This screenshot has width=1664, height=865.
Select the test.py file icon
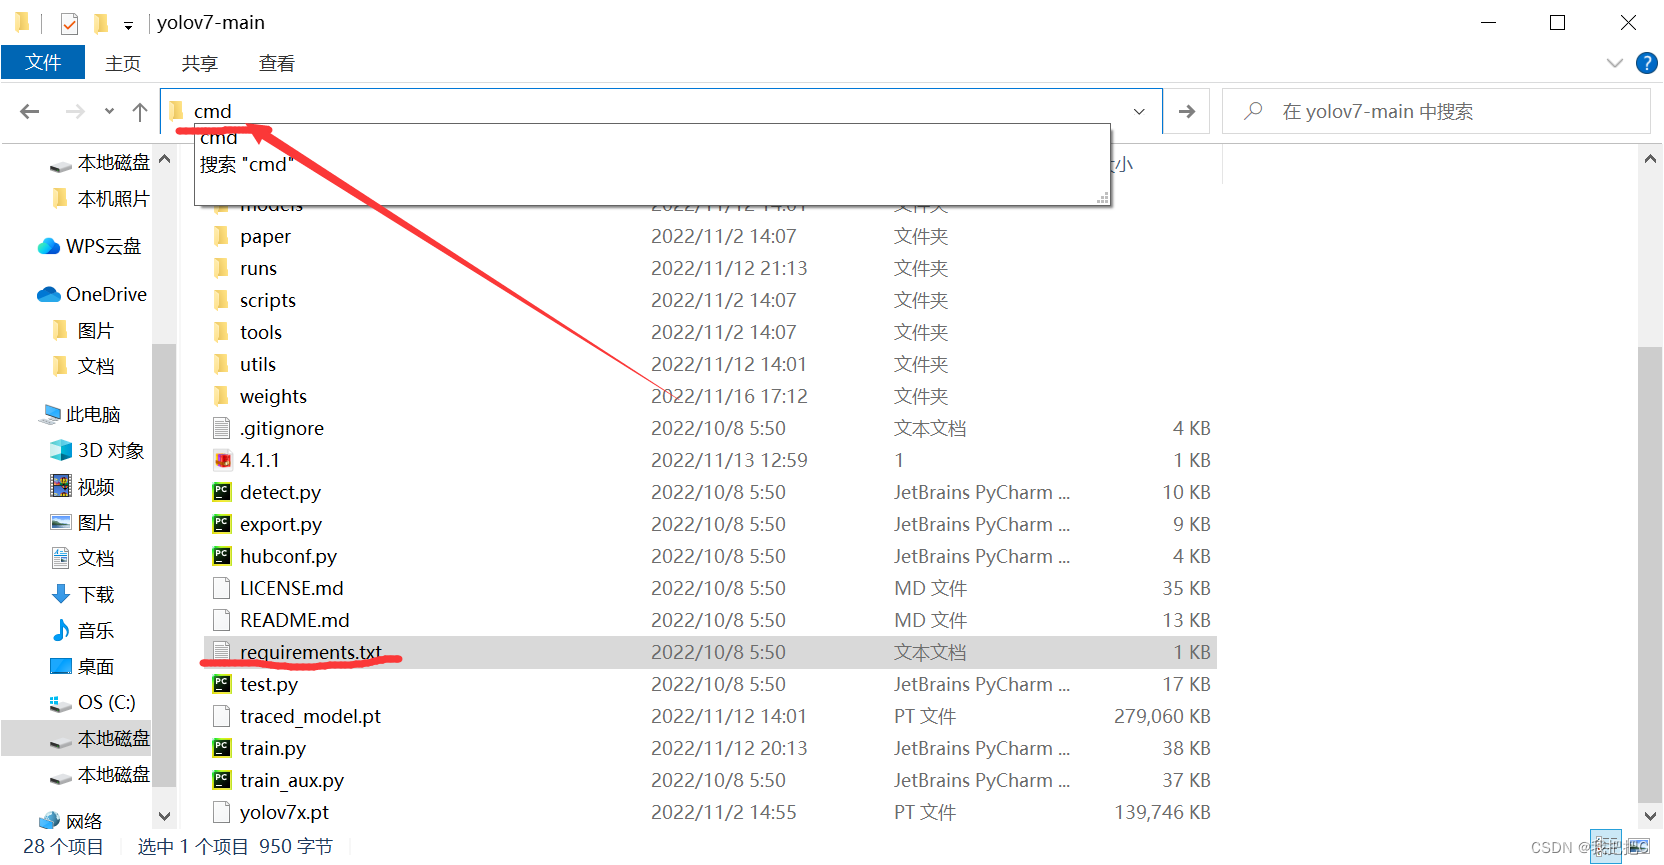[x=222, y=684]
